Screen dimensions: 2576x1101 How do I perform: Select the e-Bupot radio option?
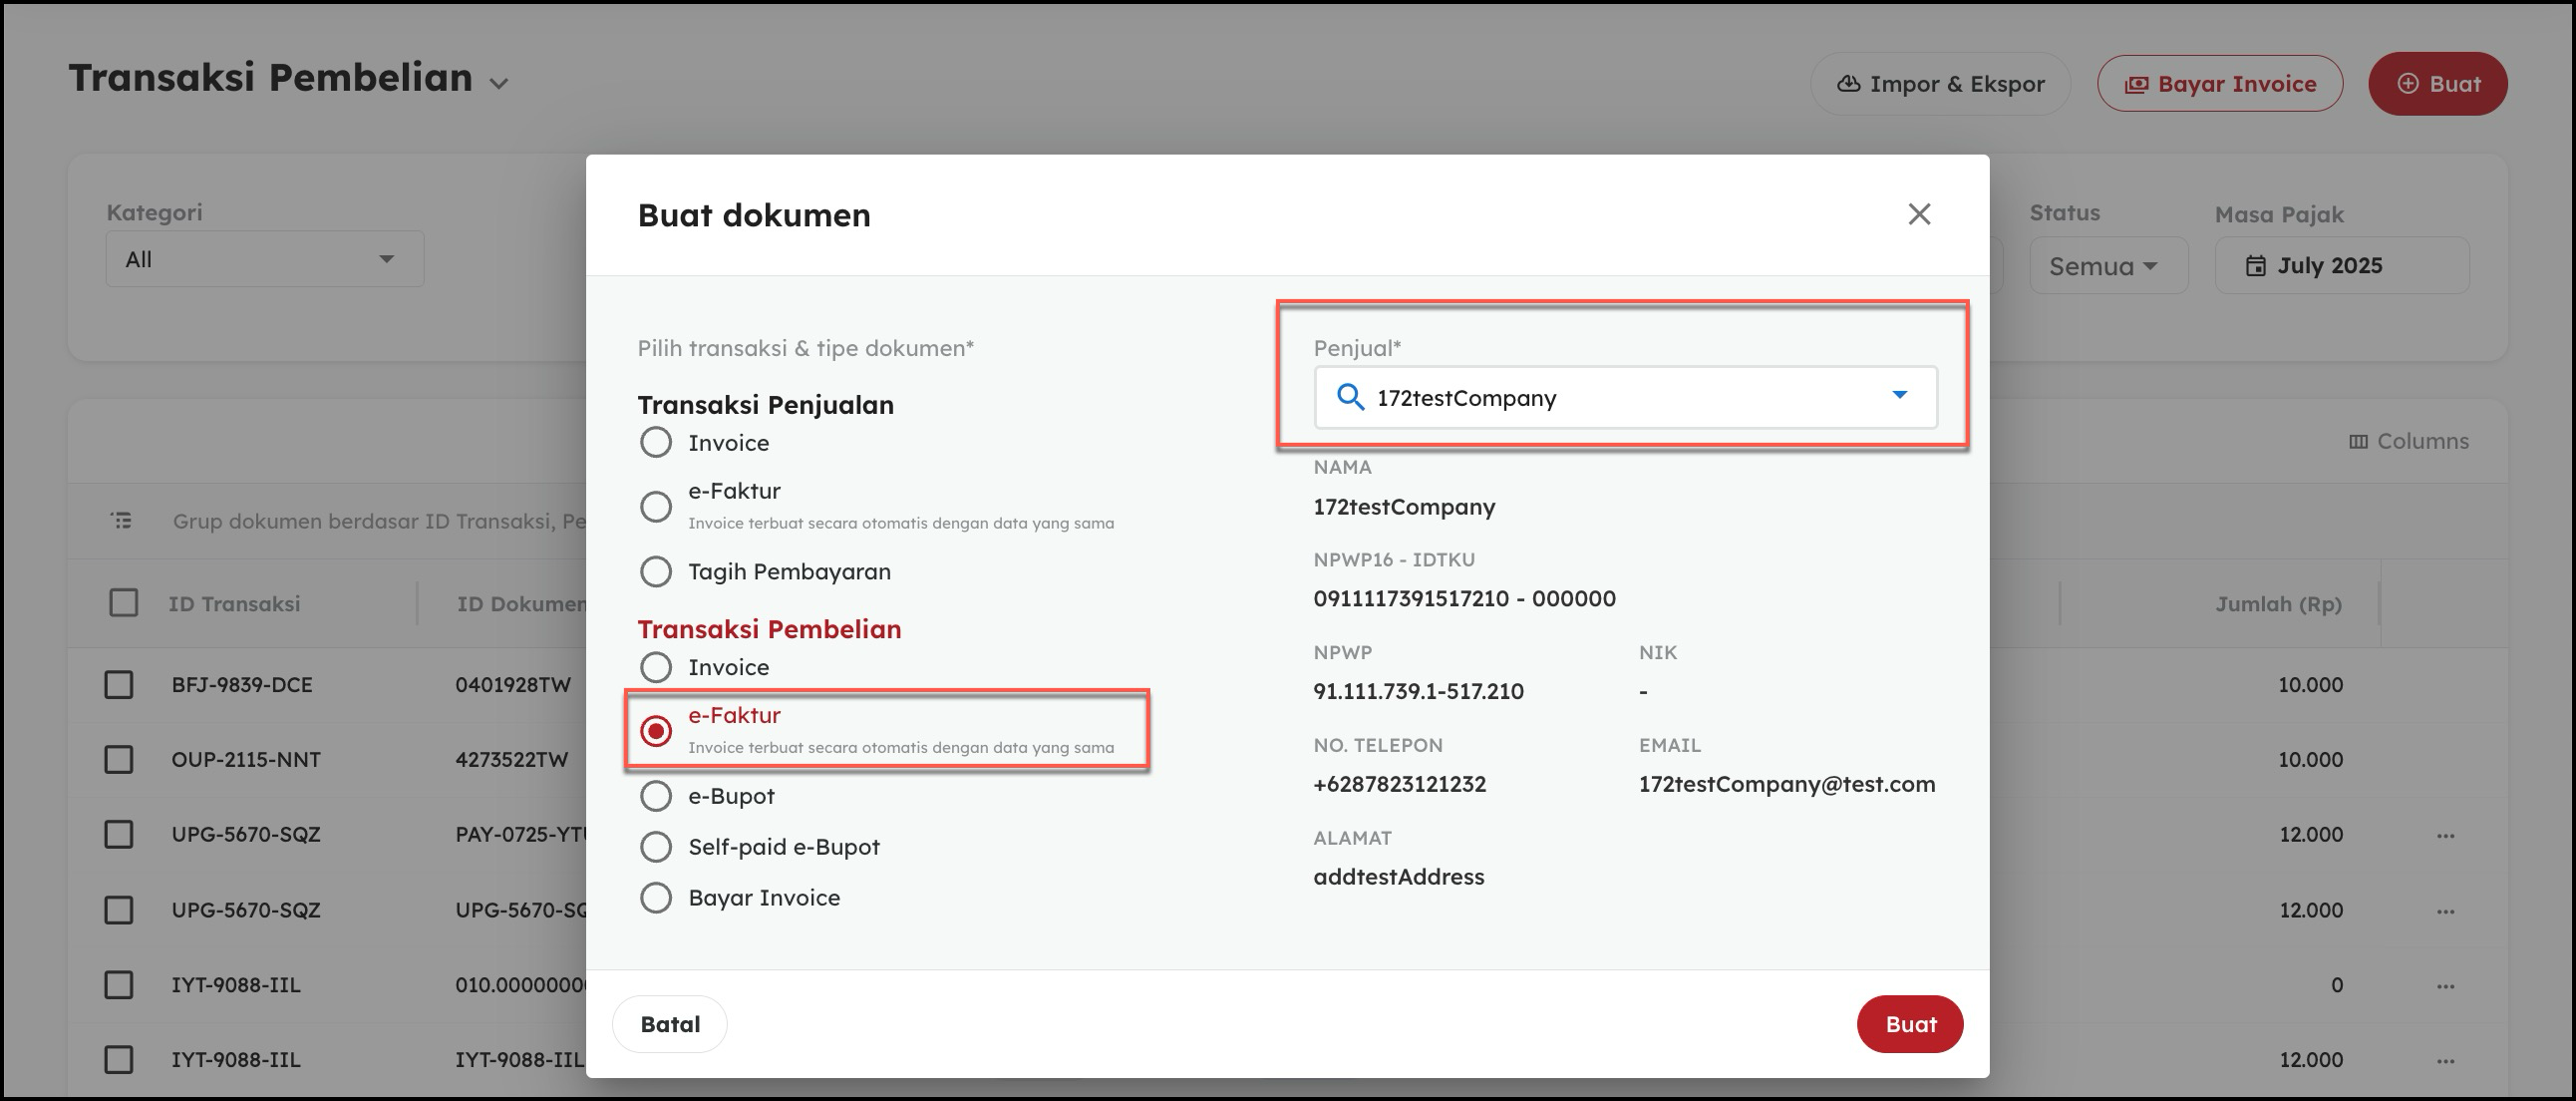[656, 796]
